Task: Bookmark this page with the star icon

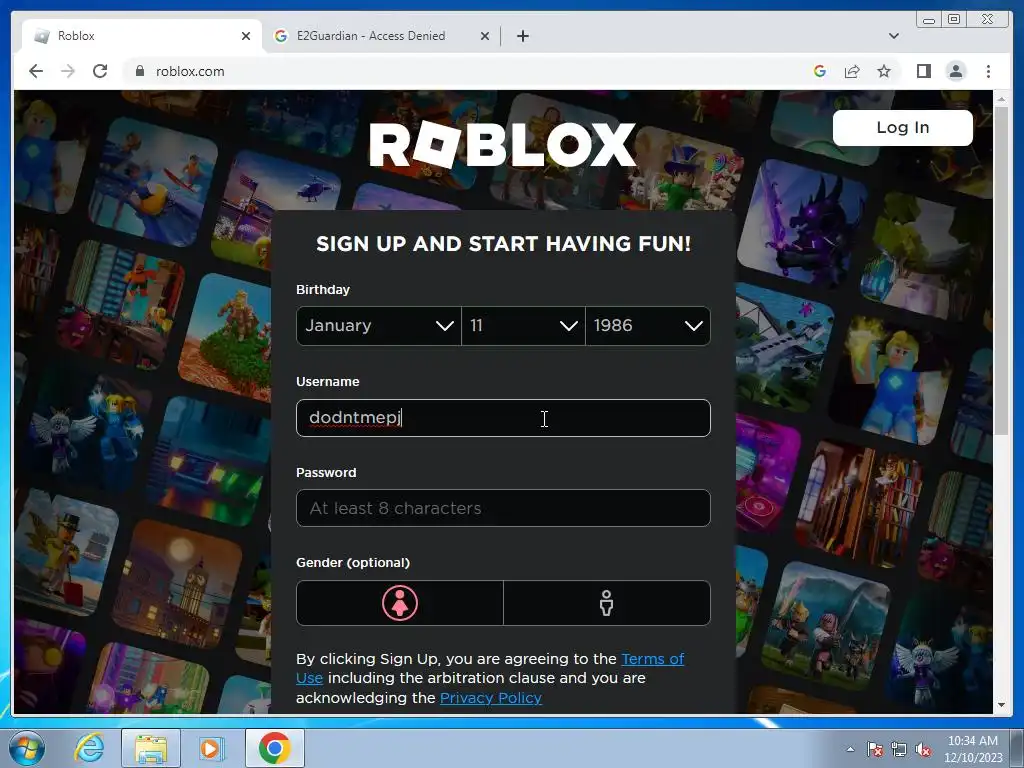Action: click(884, 71)
